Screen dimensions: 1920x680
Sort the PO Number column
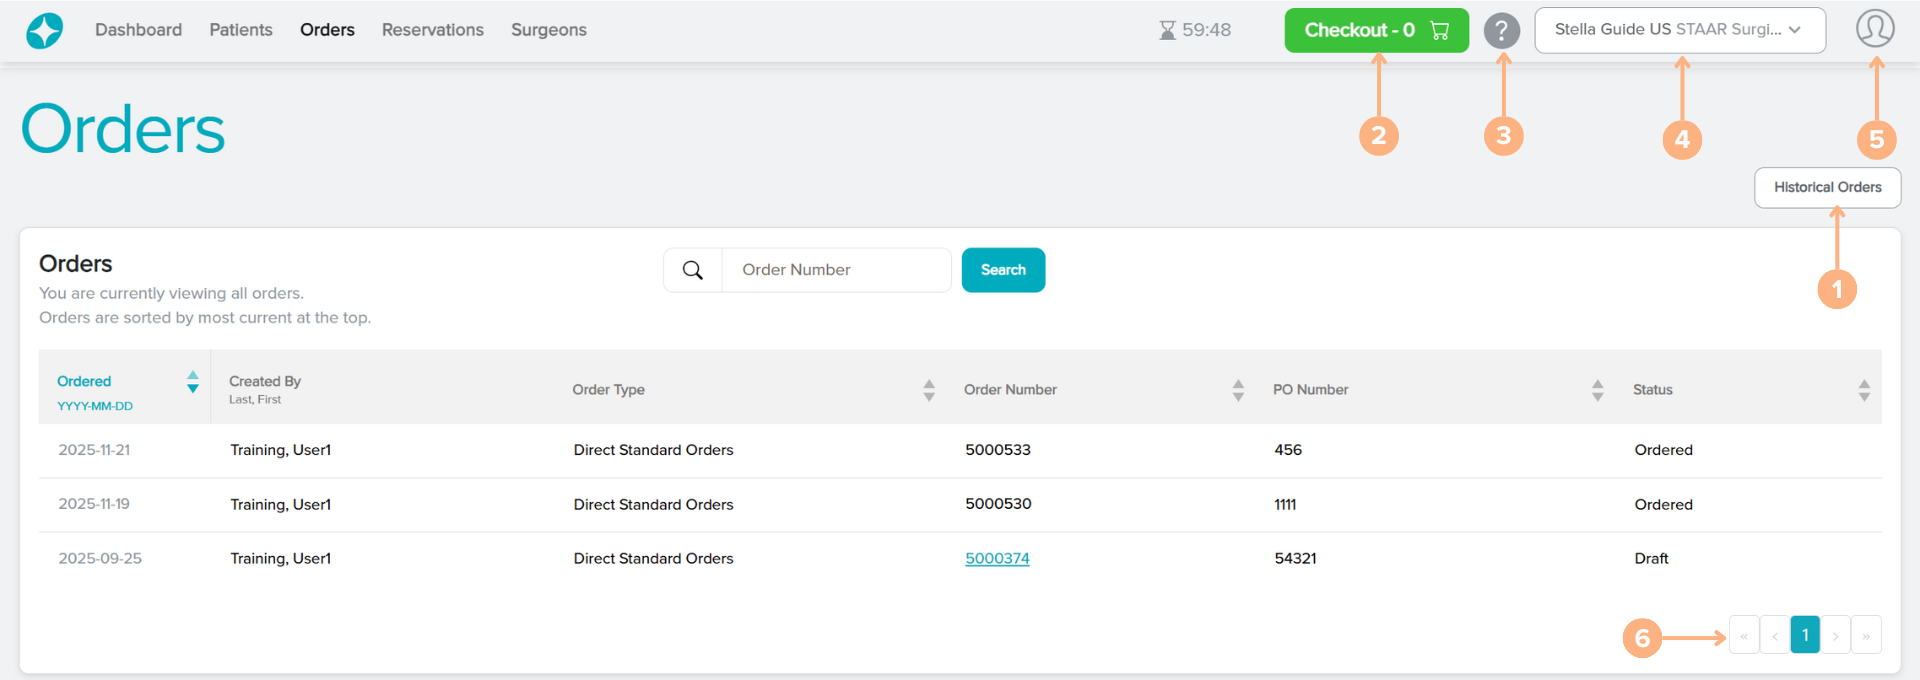[1597, 390]
